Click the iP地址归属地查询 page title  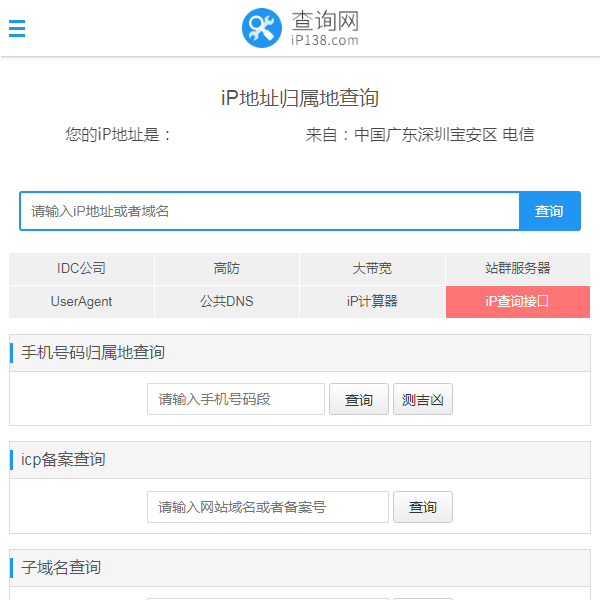(300, 98)
